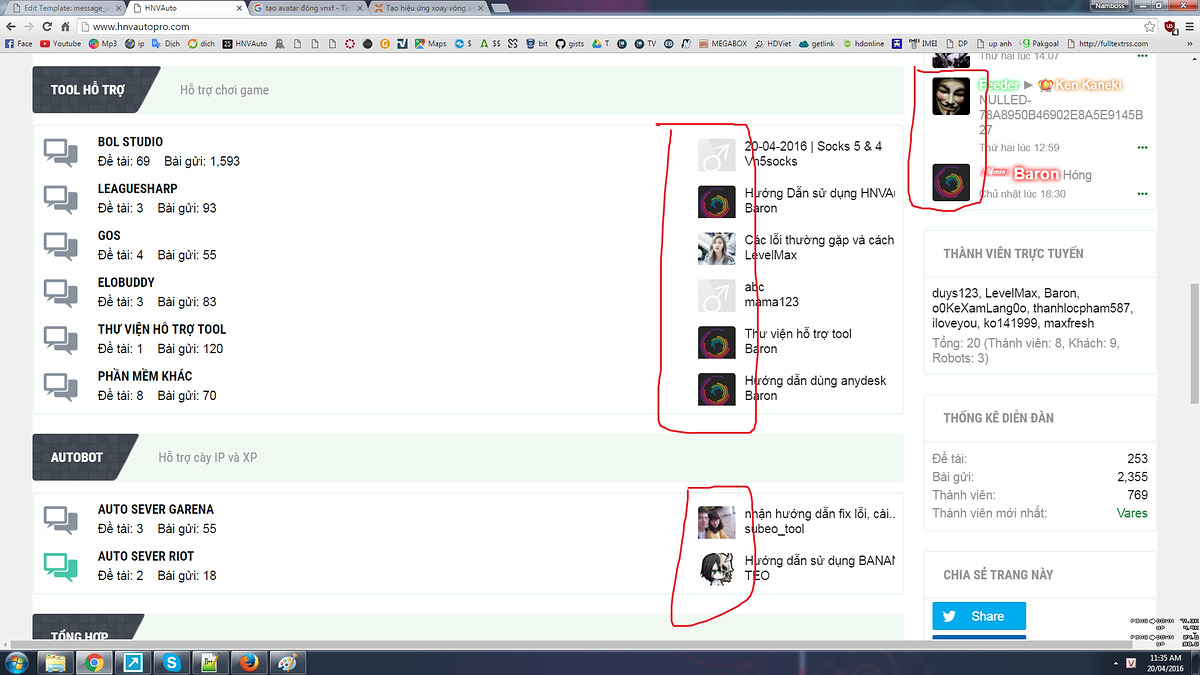Switch to the 'tạo avatar động vnxf' tab

[307, 8]
